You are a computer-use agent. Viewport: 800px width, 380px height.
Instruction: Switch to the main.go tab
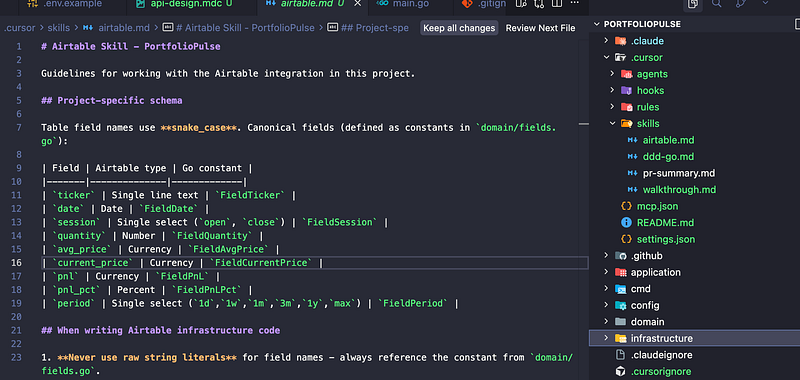click(x=403, y=4)
